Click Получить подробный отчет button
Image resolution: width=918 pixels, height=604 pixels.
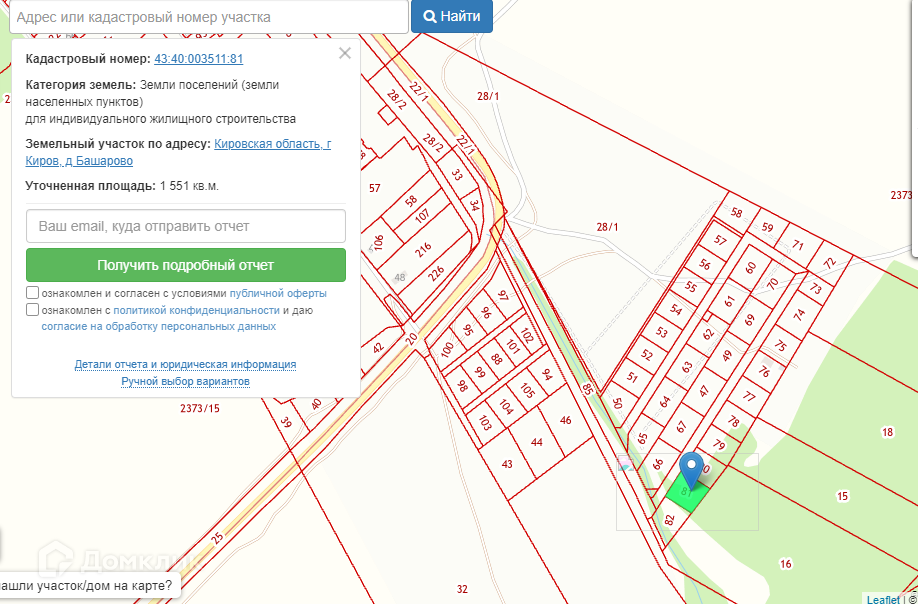tap(186, 265)
